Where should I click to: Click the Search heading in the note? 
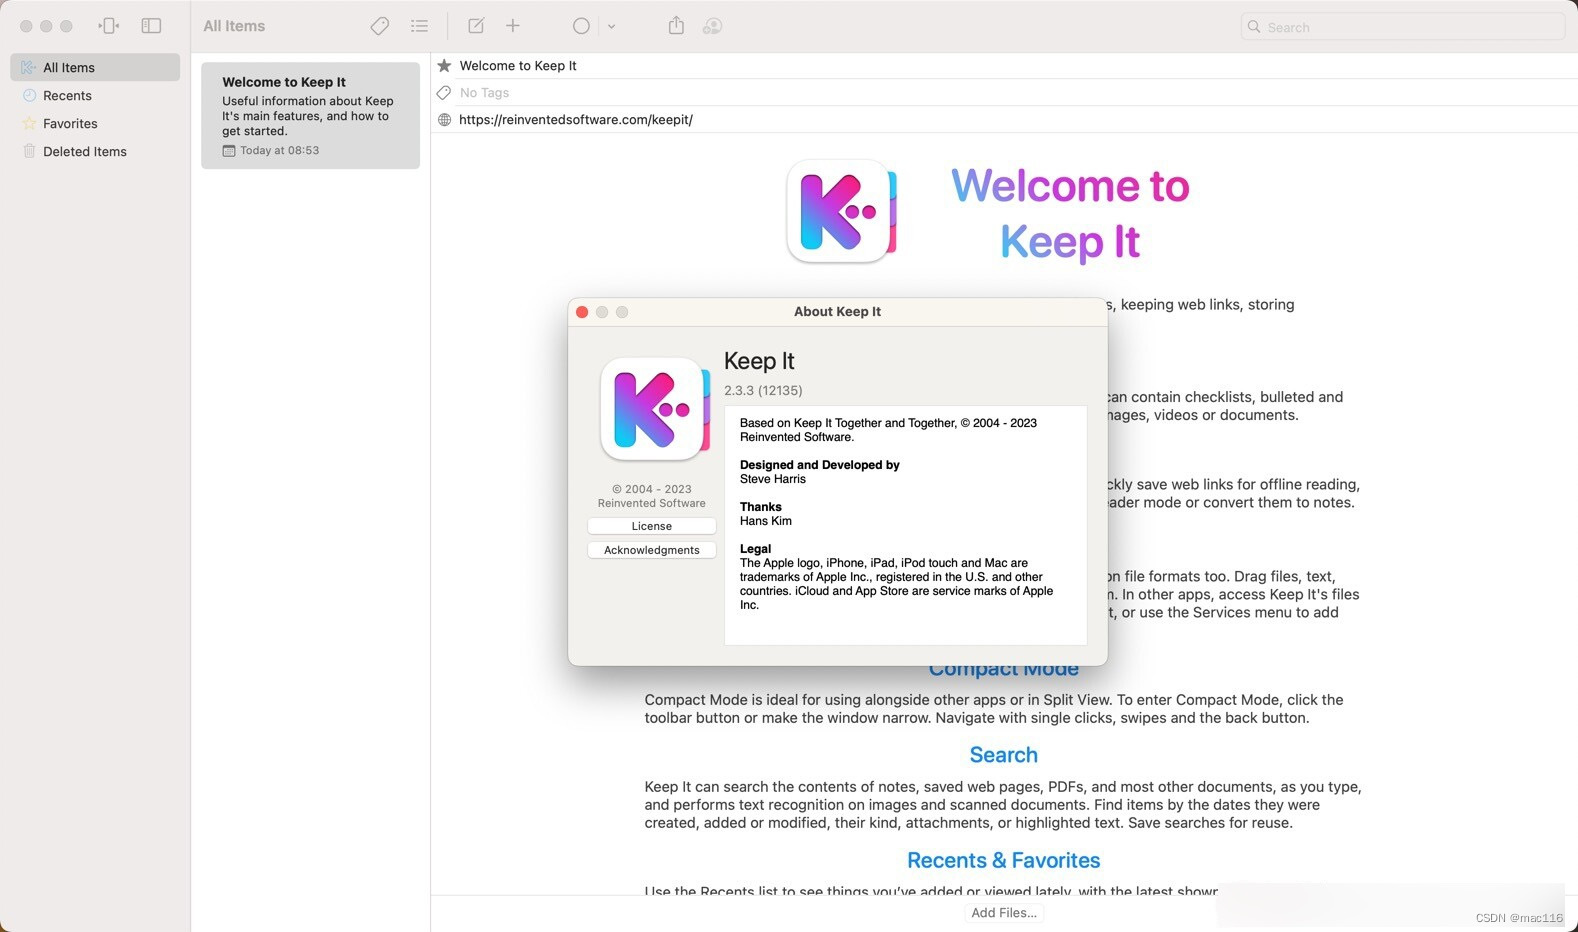tap(1004, 755)
